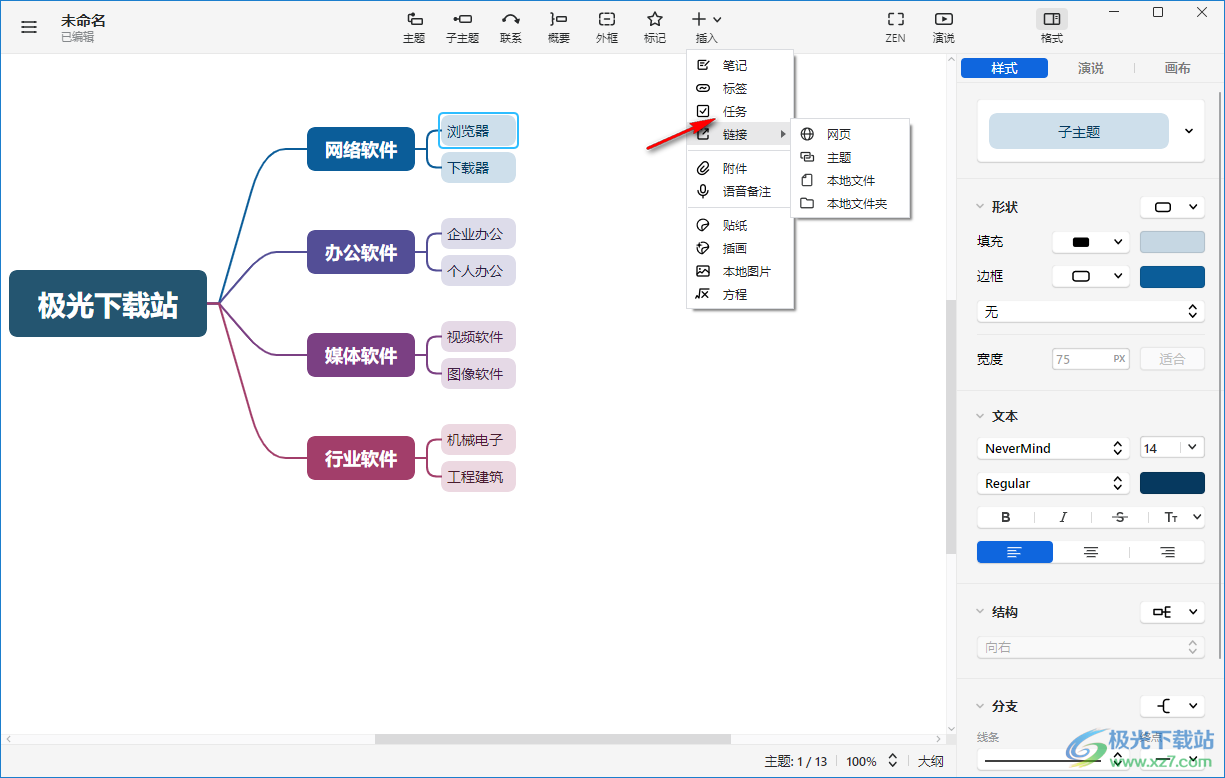Choose 本地图片 local image item
This screenshot has height=778, width=1225.
(741, 271)
